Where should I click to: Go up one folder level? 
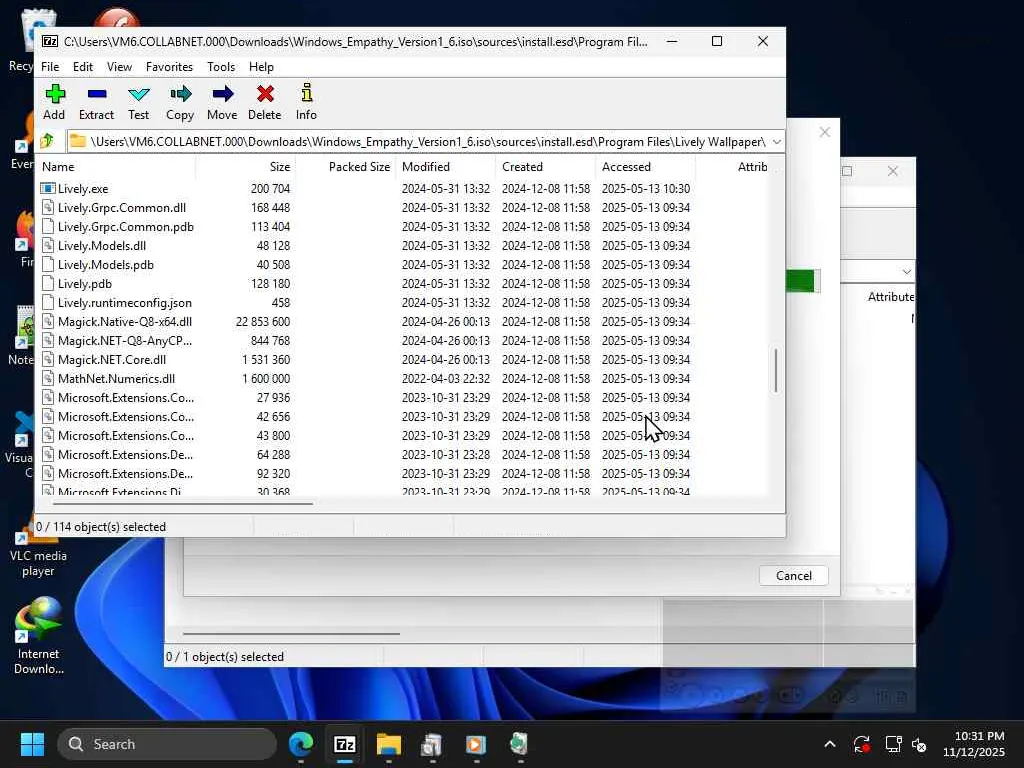47,141
